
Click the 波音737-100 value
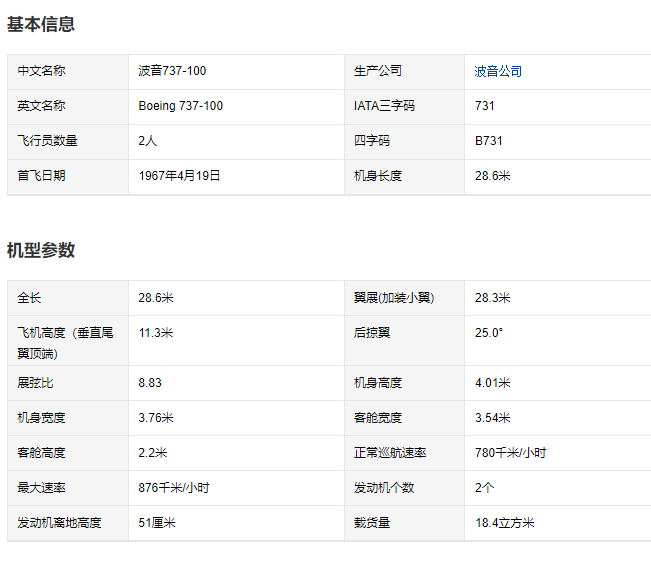click(172, 71)
